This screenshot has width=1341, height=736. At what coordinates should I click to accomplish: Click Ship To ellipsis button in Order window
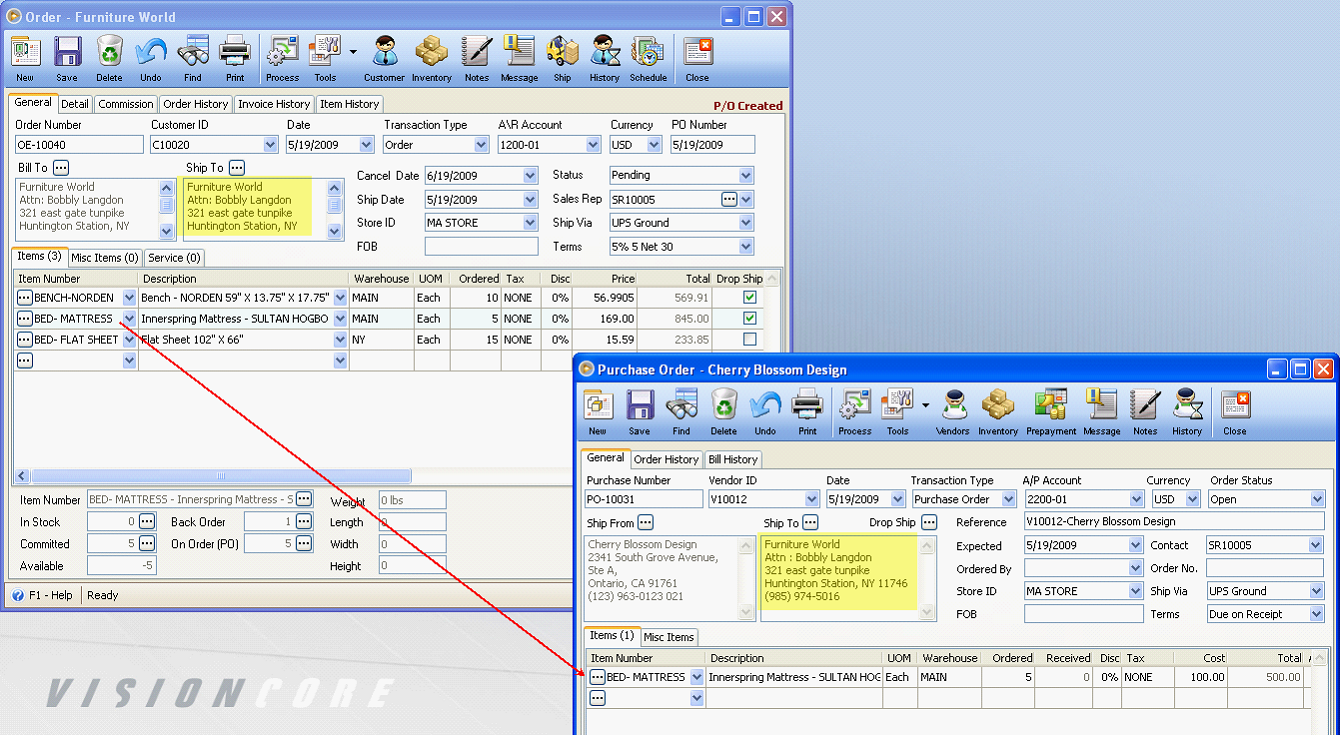236,168
